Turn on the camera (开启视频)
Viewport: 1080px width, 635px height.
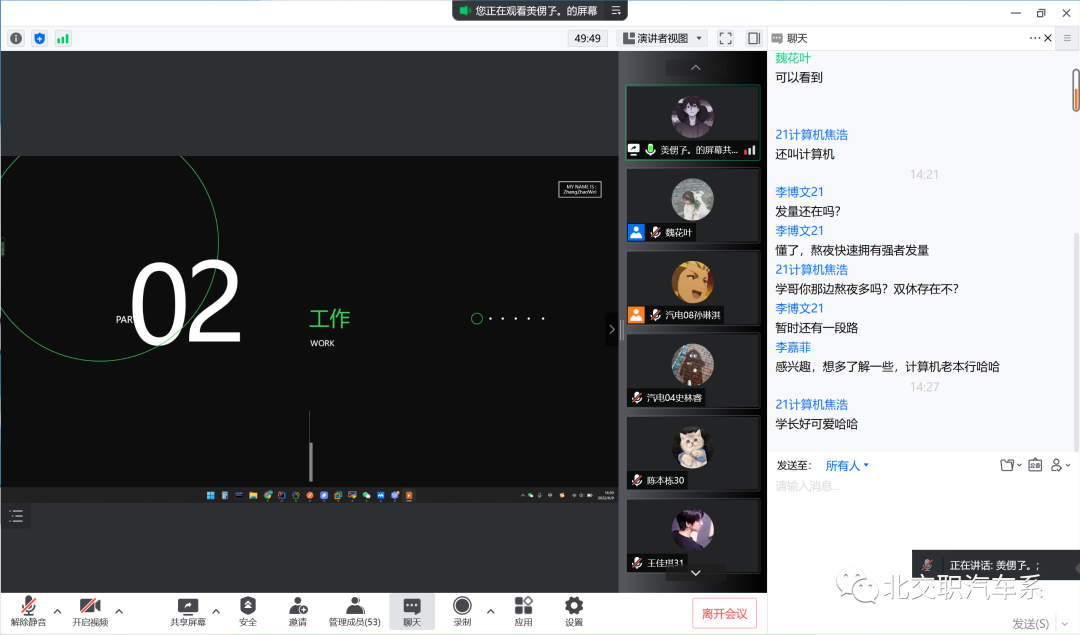90,610
